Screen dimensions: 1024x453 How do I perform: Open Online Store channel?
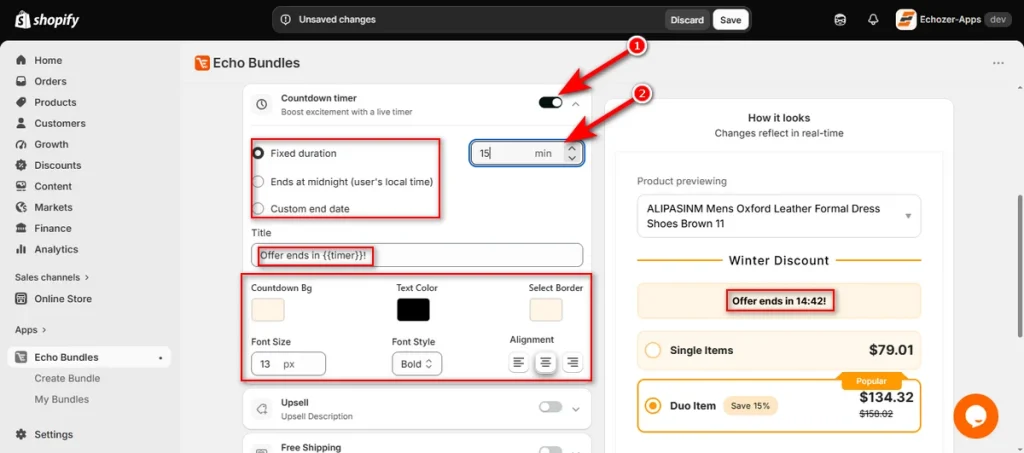(63, 298)
